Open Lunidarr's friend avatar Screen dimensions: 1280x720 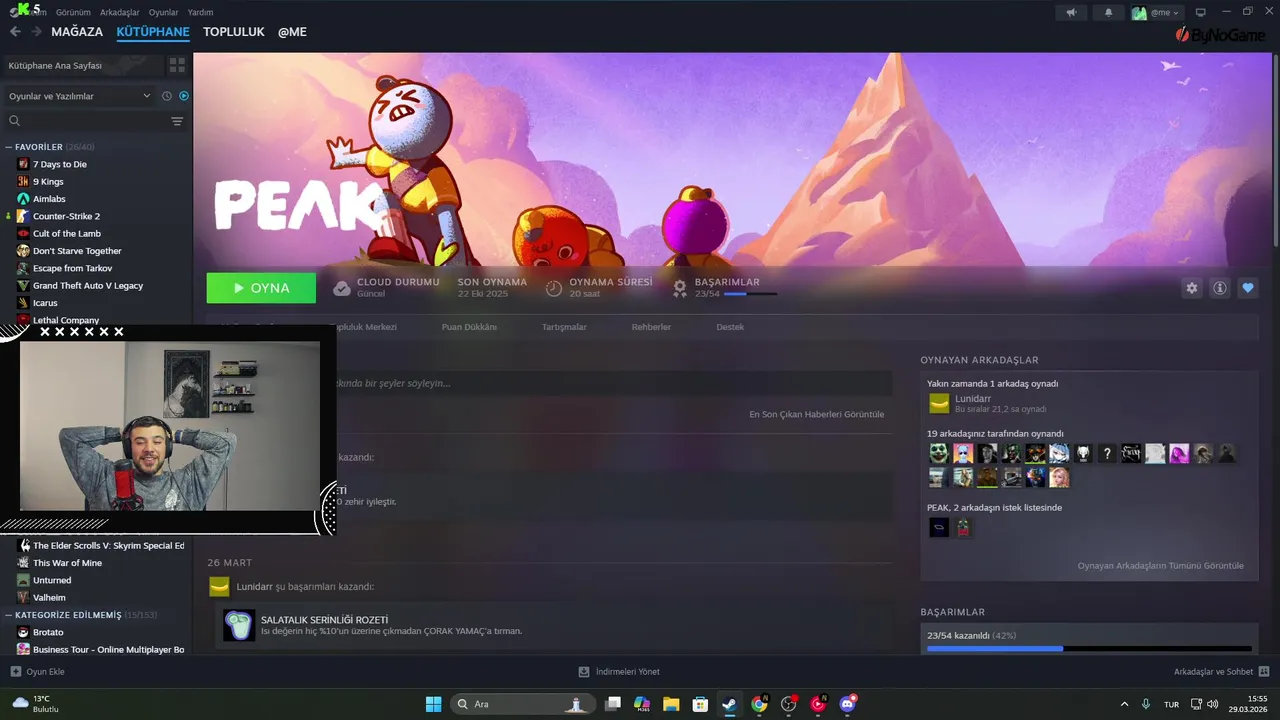(939, 403)
